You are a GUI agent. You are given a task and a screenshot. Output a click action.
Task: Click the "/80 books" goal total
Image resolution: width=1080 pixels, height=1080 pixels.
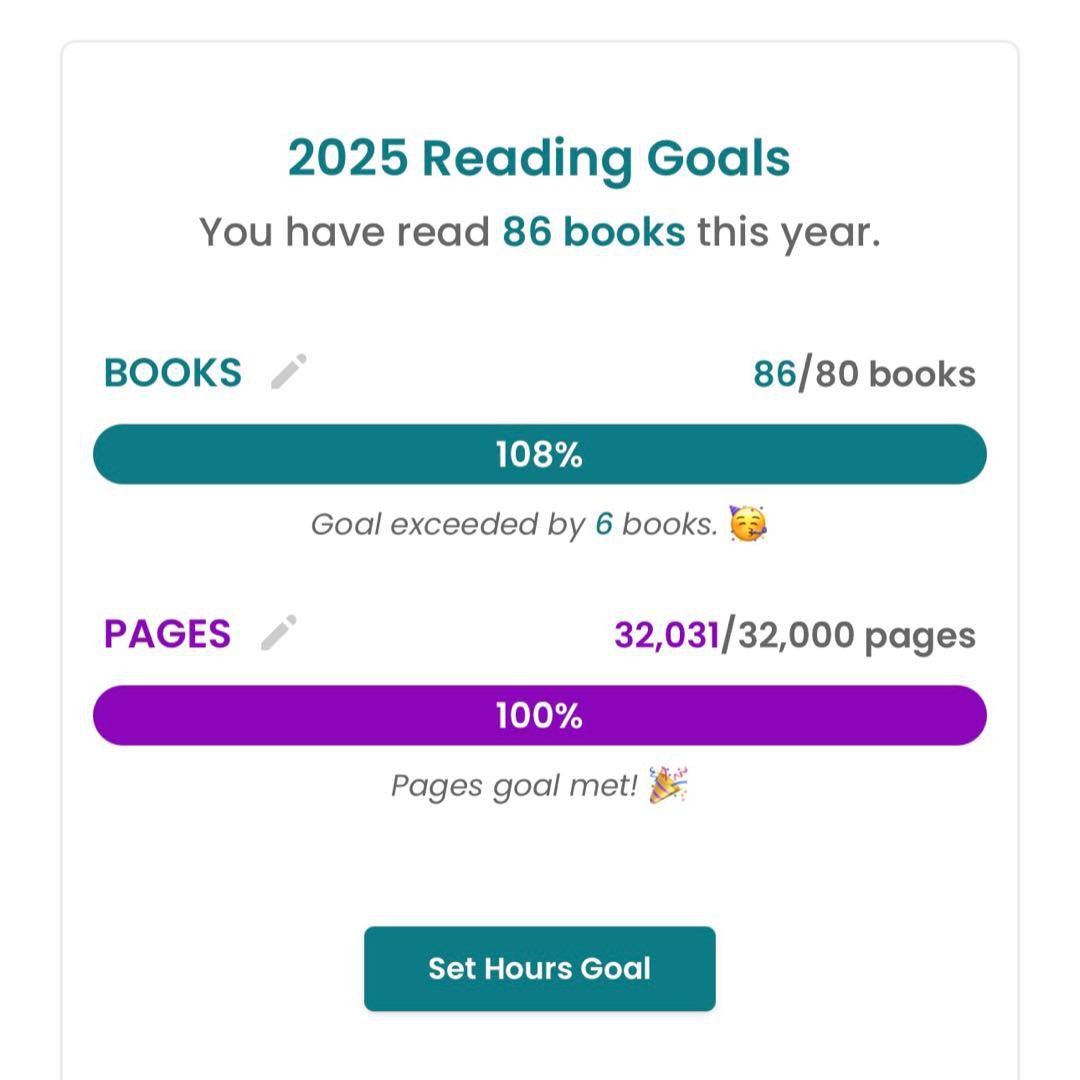click(x=887, y=374)
